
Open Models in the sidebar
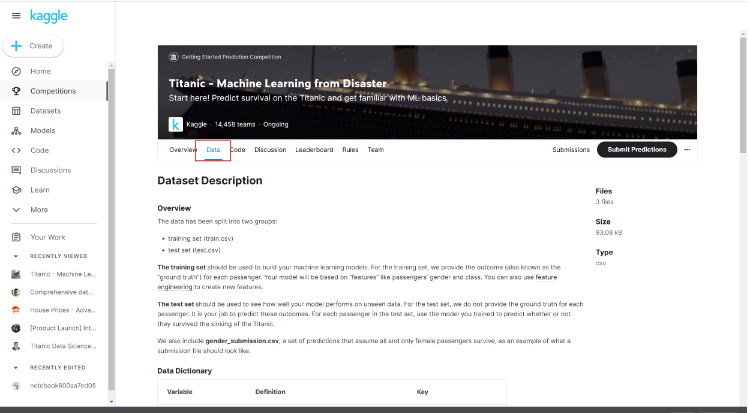click(x=43, y=131)
